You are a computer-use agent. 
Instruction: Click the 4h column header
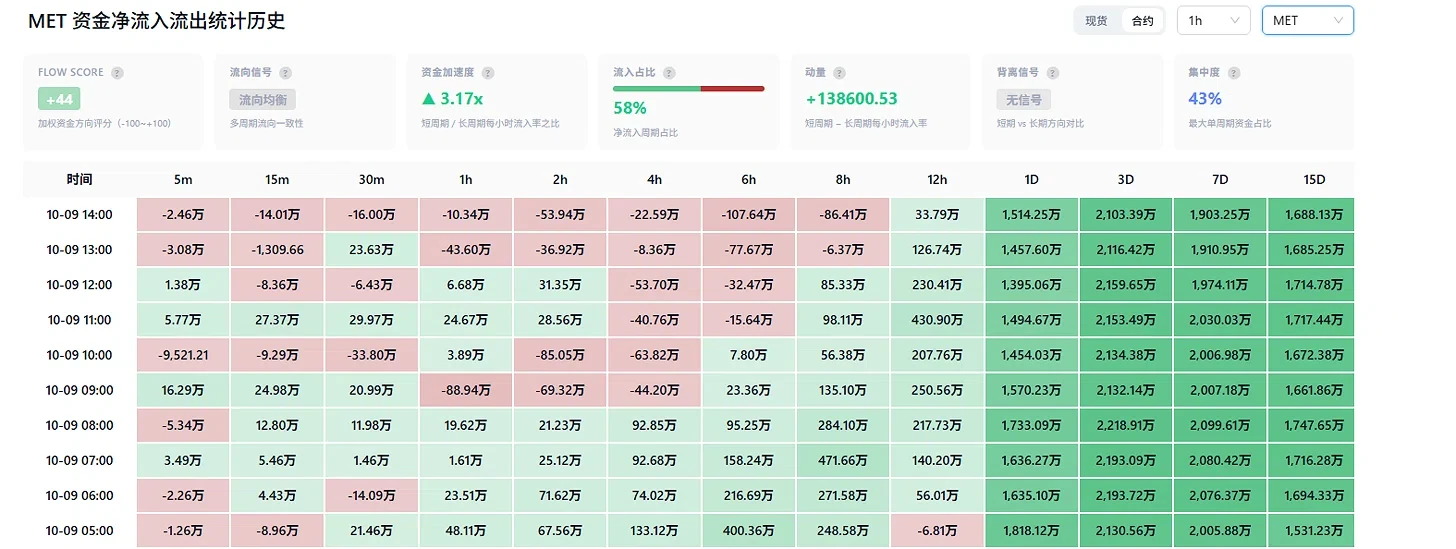pyautogui.click(x=654, y=180)
